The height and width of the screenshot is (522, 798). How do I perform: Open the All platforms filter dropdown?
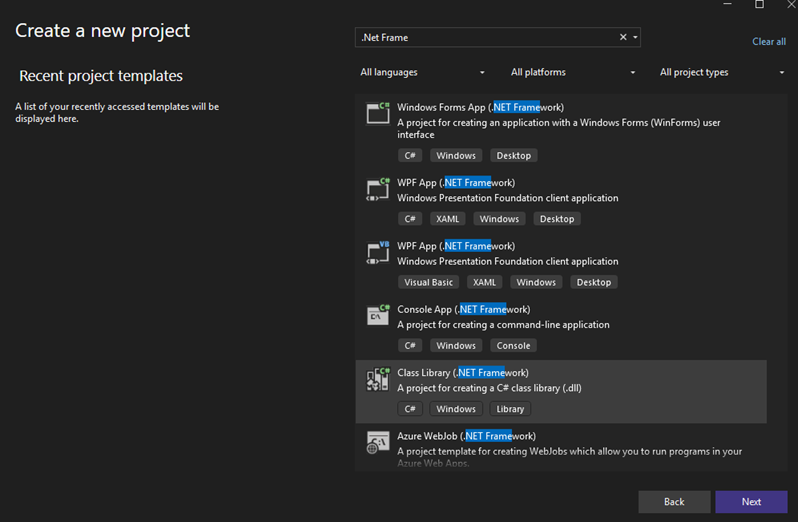572,72
